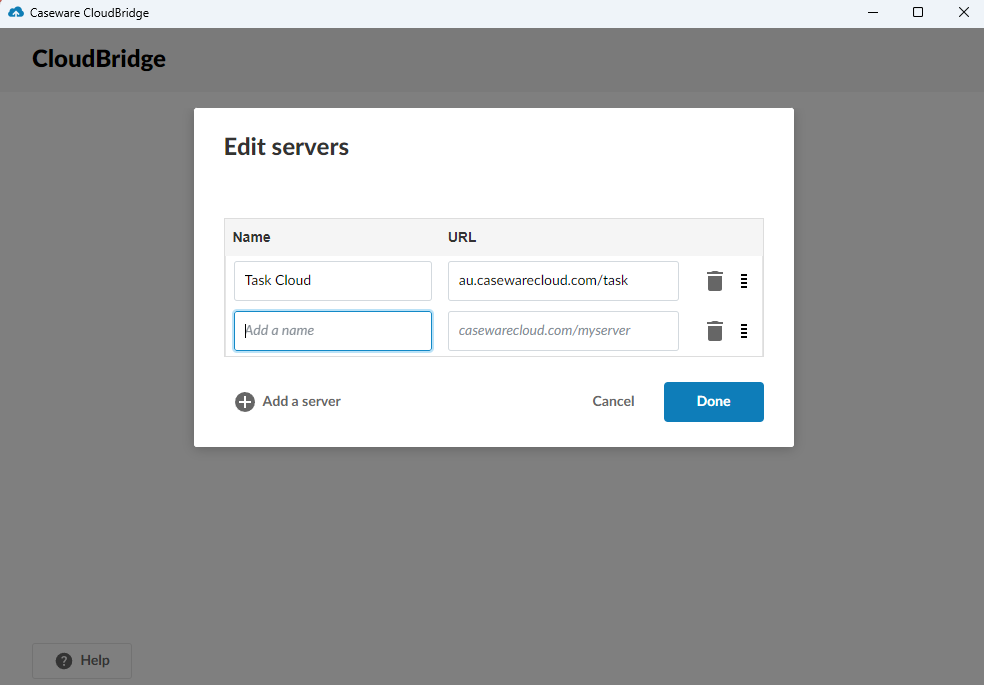
Task: Click the Caseware CloudBridge cloud icon in title bar
Action: (x=16, y=13)
